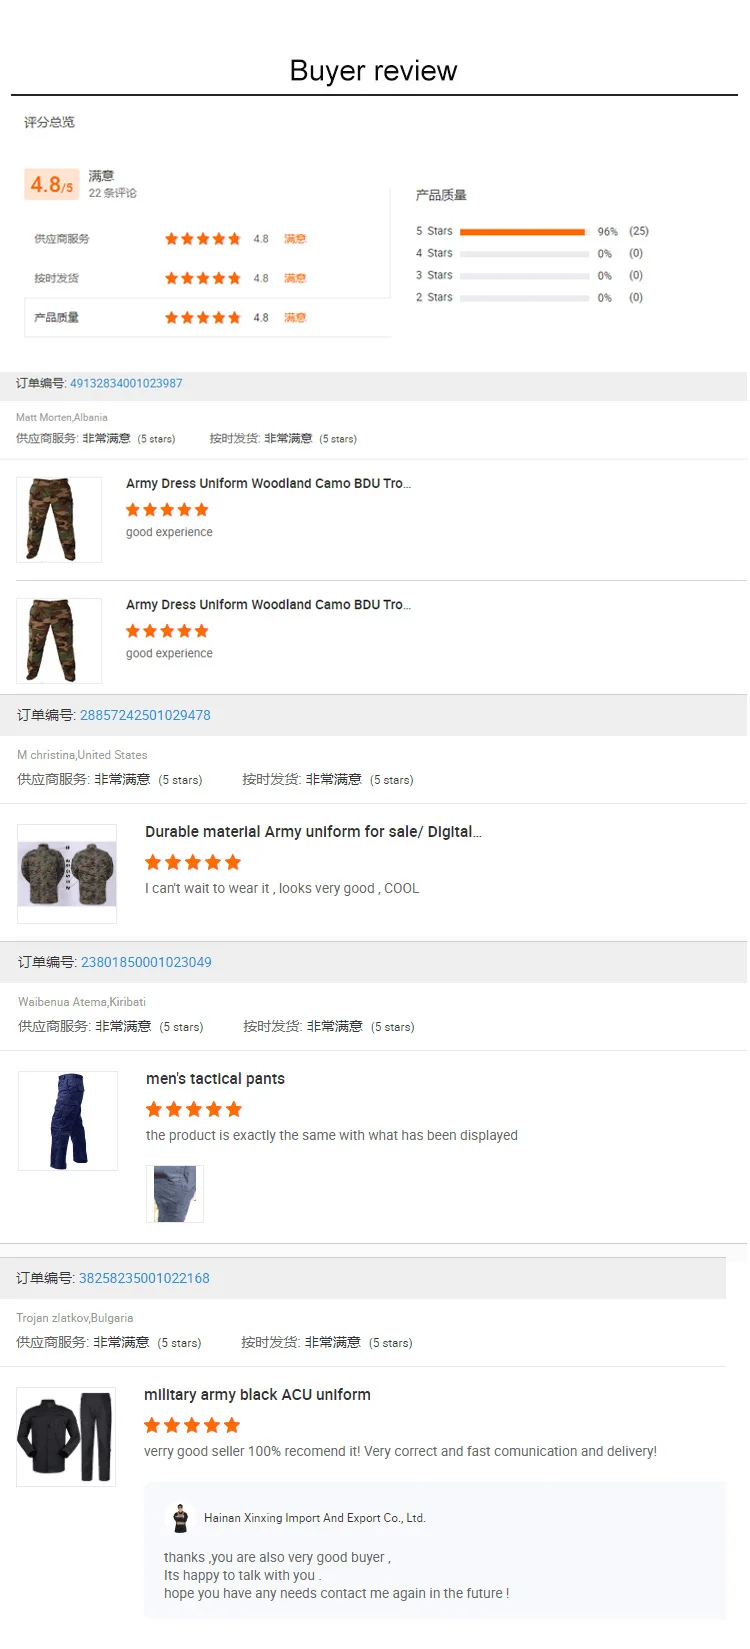Click the 5 Stars rating bar
This screenshot has width=750, height=1649.
coord(524,232)
